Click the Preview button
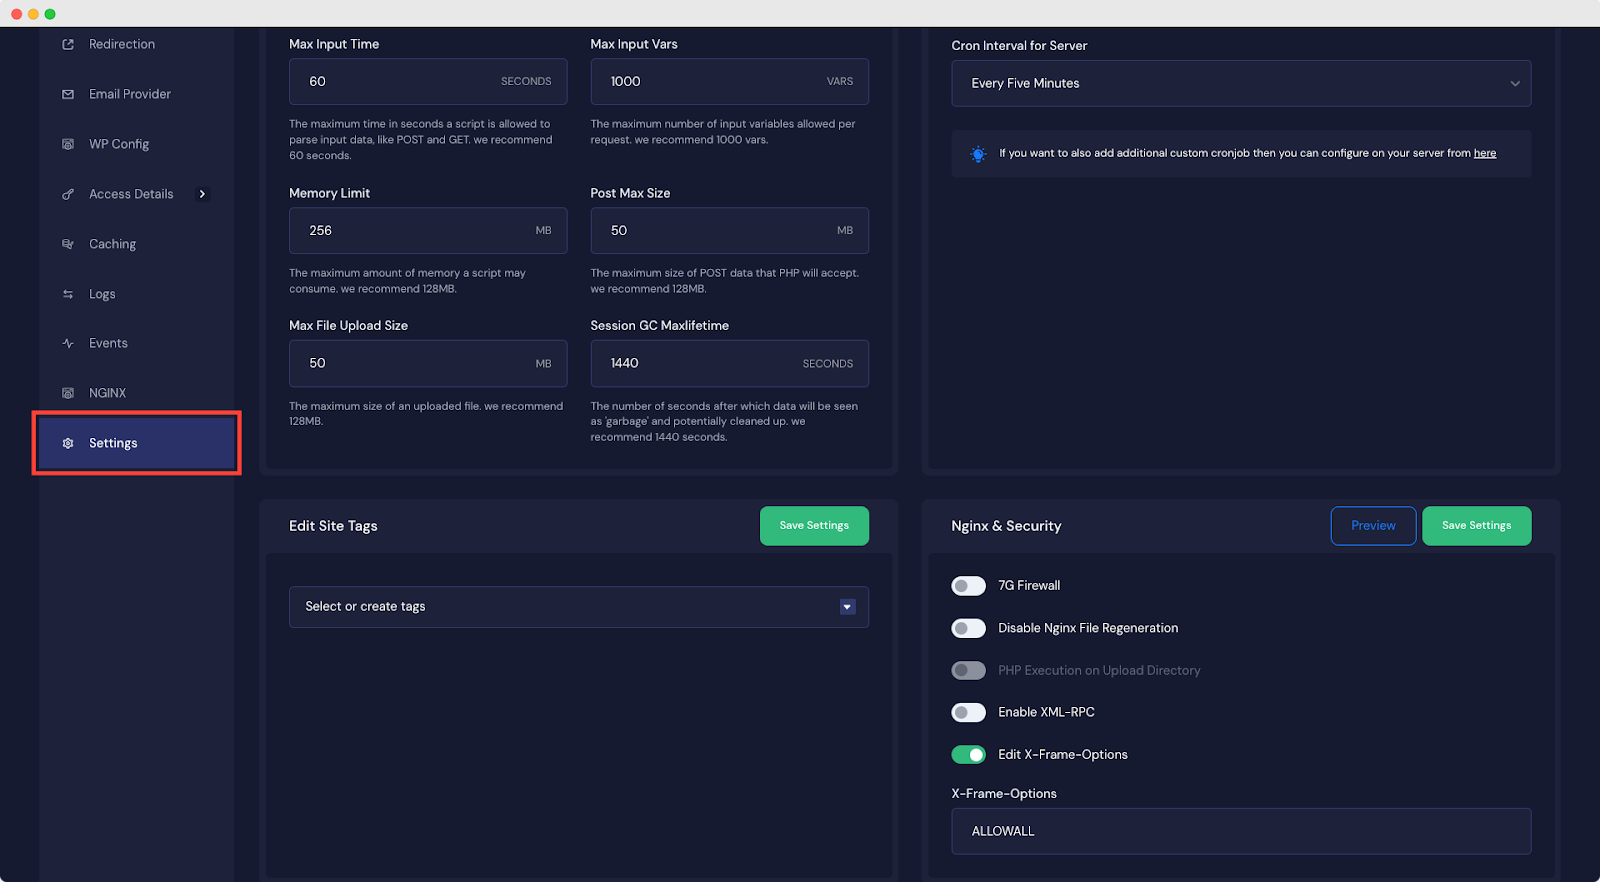Screen dimensions: 1600x882 [x=1373, y=526]
